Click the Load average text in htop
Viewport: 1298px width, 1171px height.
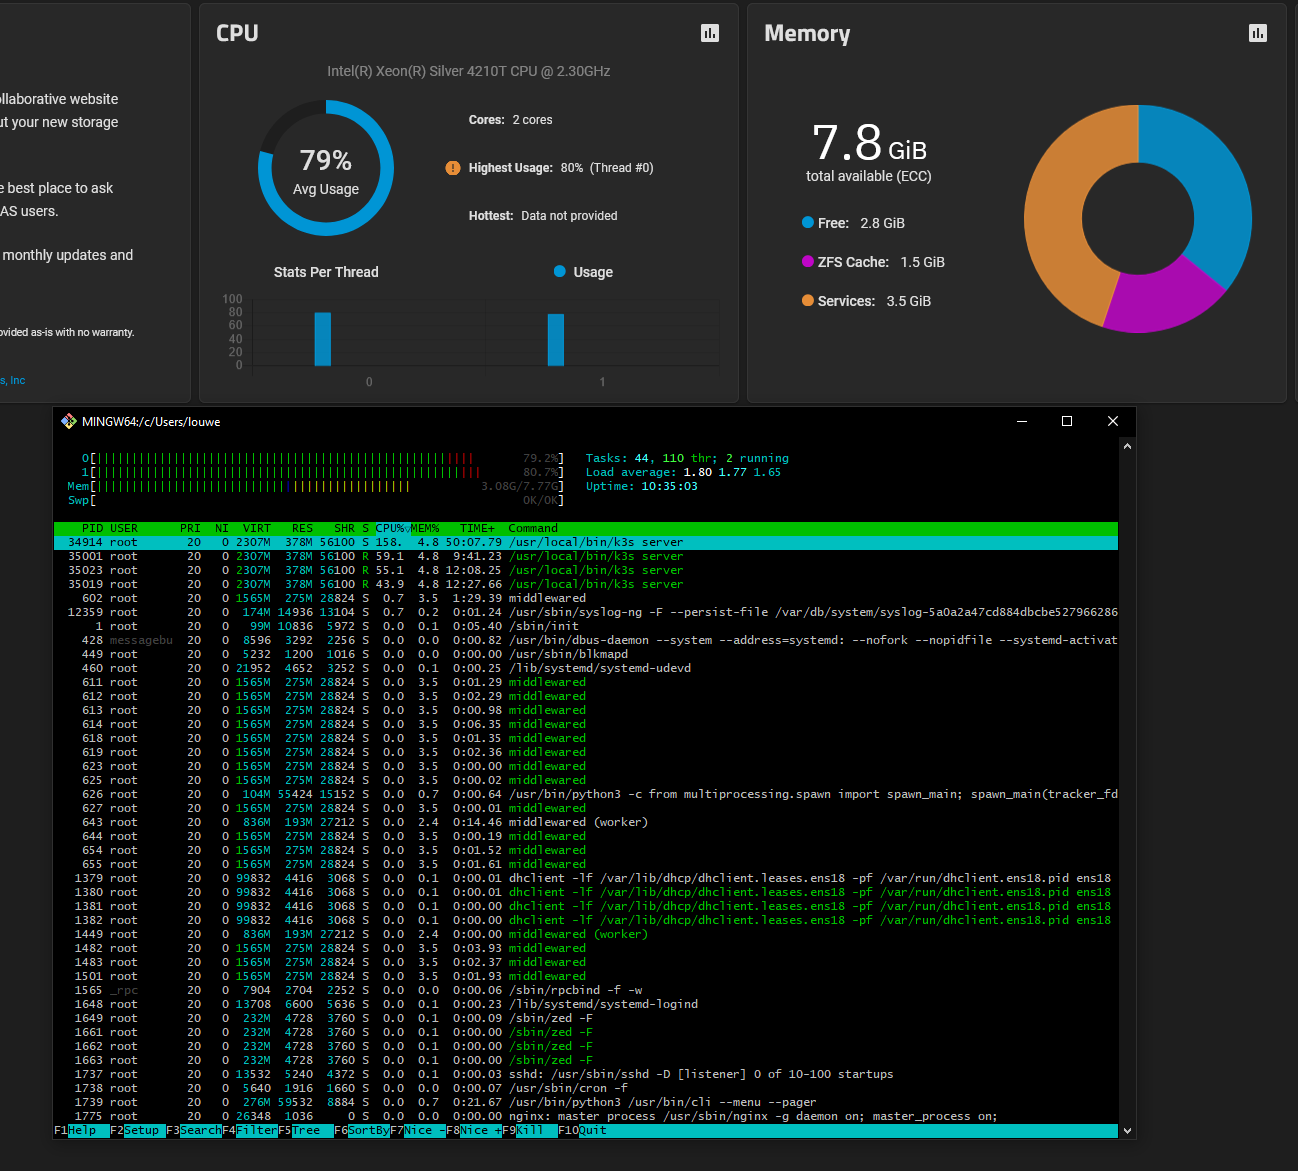tap(683, 472)
